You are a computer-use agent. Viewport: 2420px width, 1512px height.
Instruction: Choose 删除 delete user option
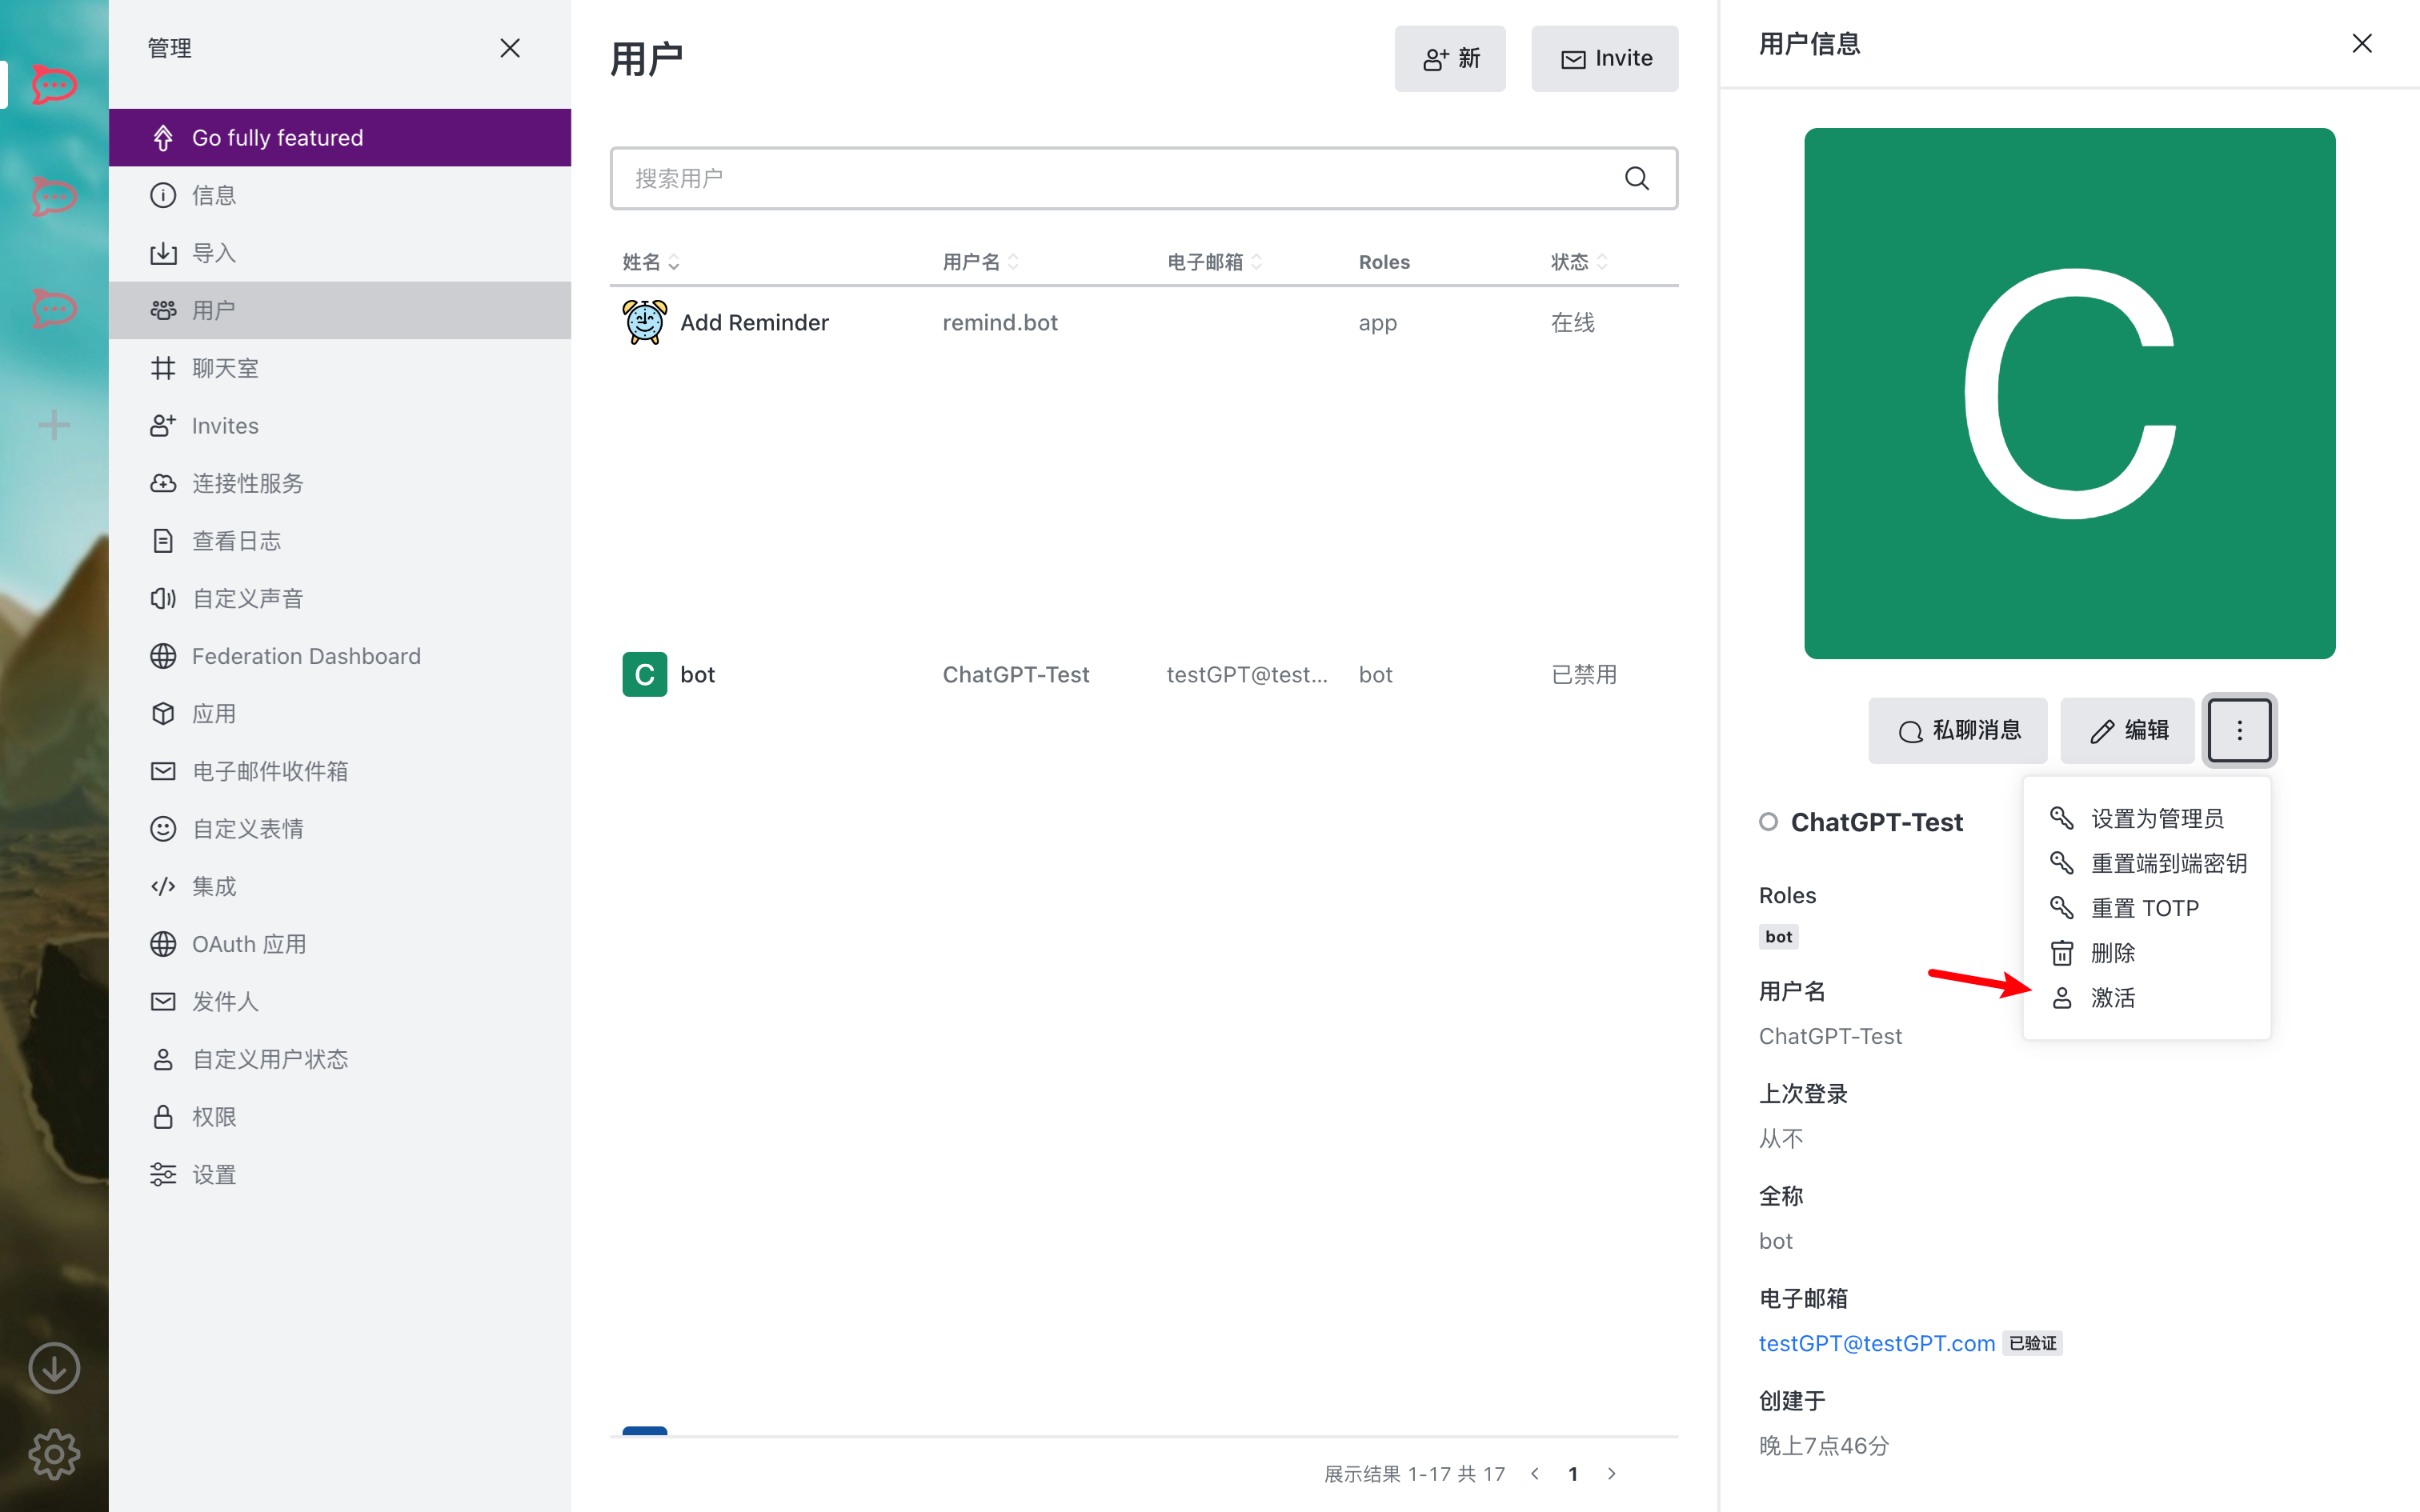tap(2147, 953)
